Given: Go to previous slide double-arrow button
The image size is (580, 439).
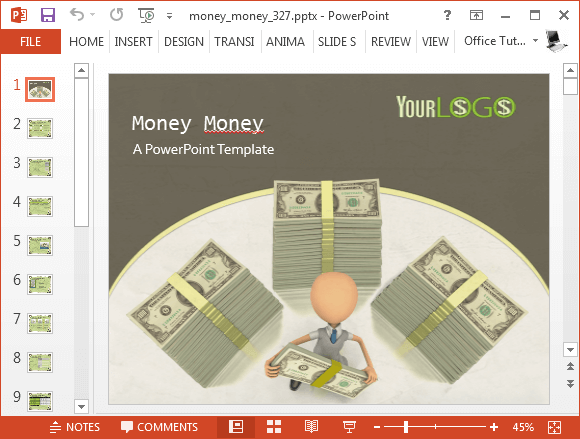Looking at the screenshot, I should coord(570,367).
